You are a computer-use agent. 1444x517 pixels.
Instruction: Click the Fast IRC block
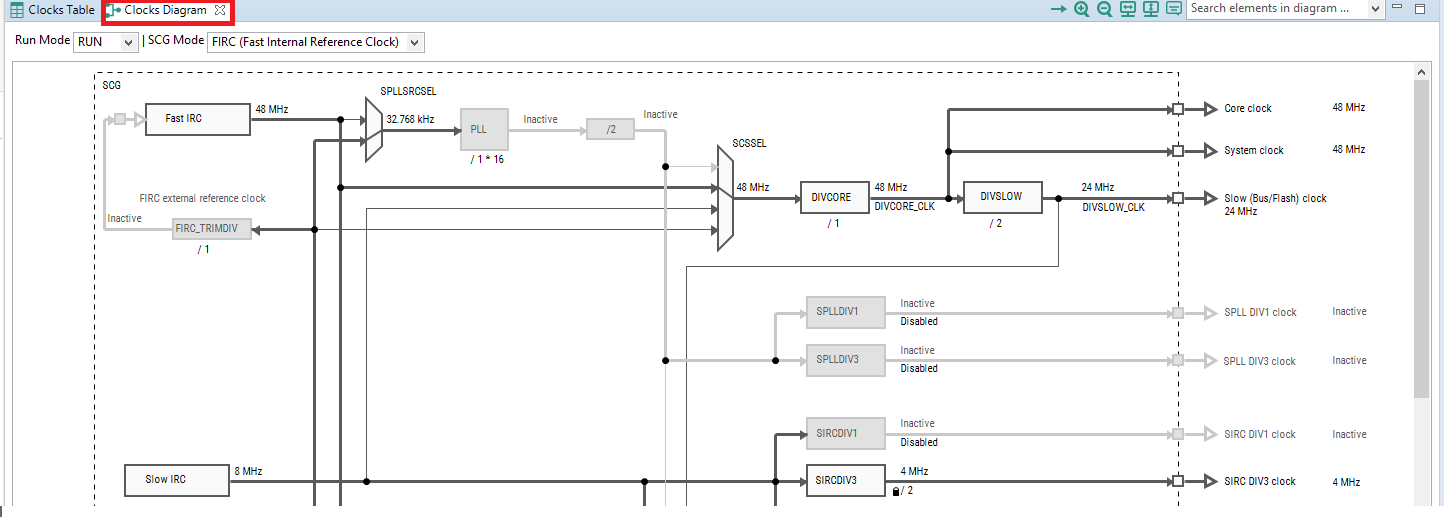[197, 119]
